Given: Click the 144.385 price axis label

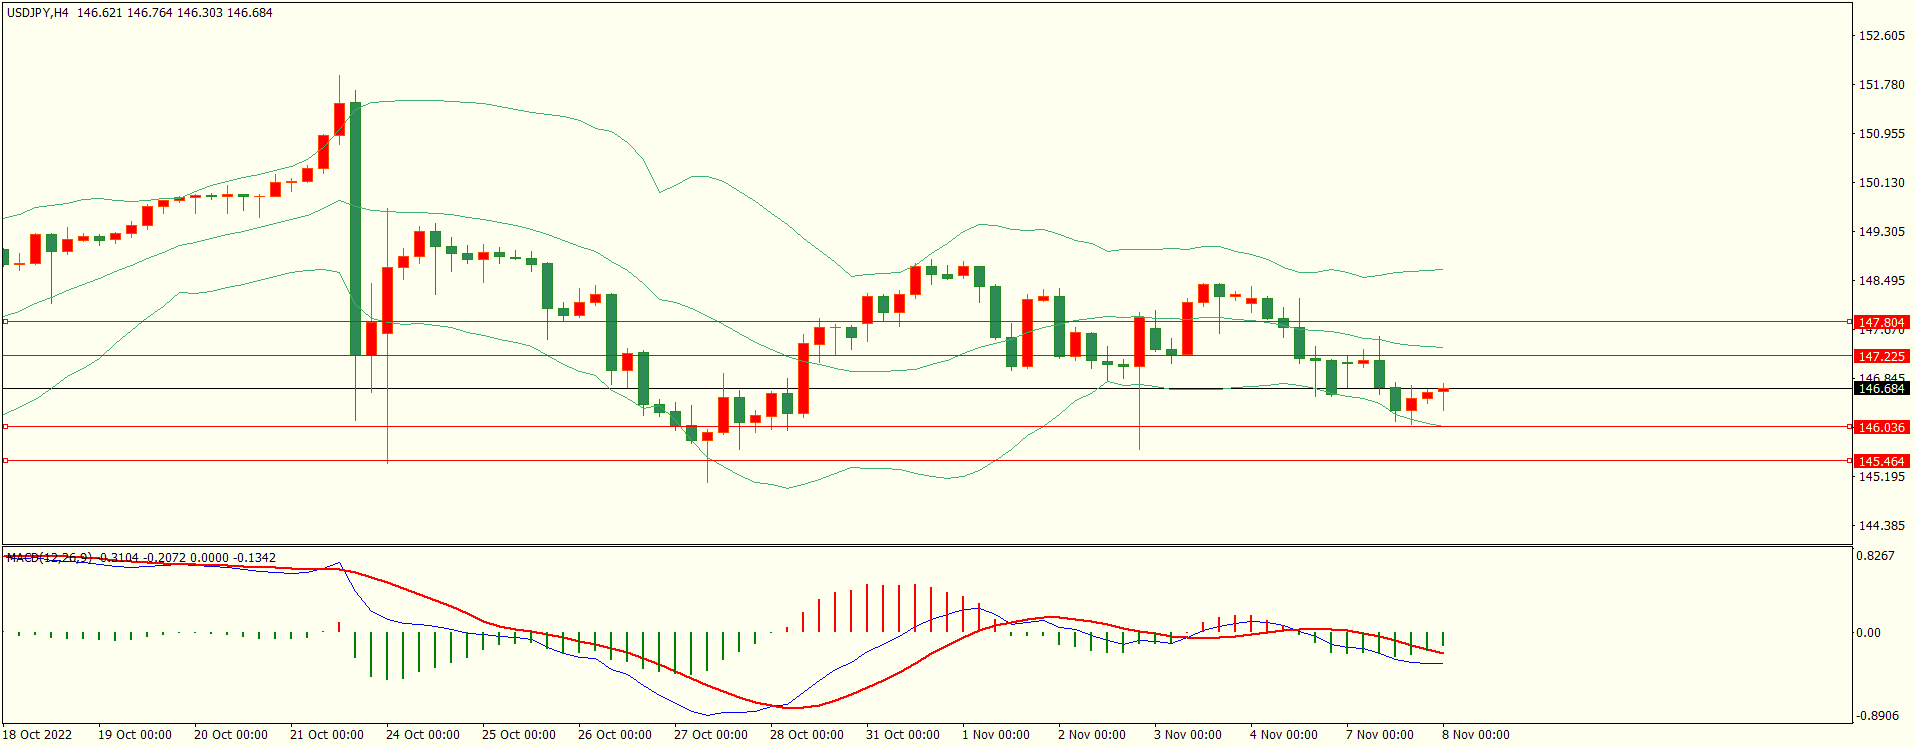Looking at the screenshot, I should [1881, 526].
